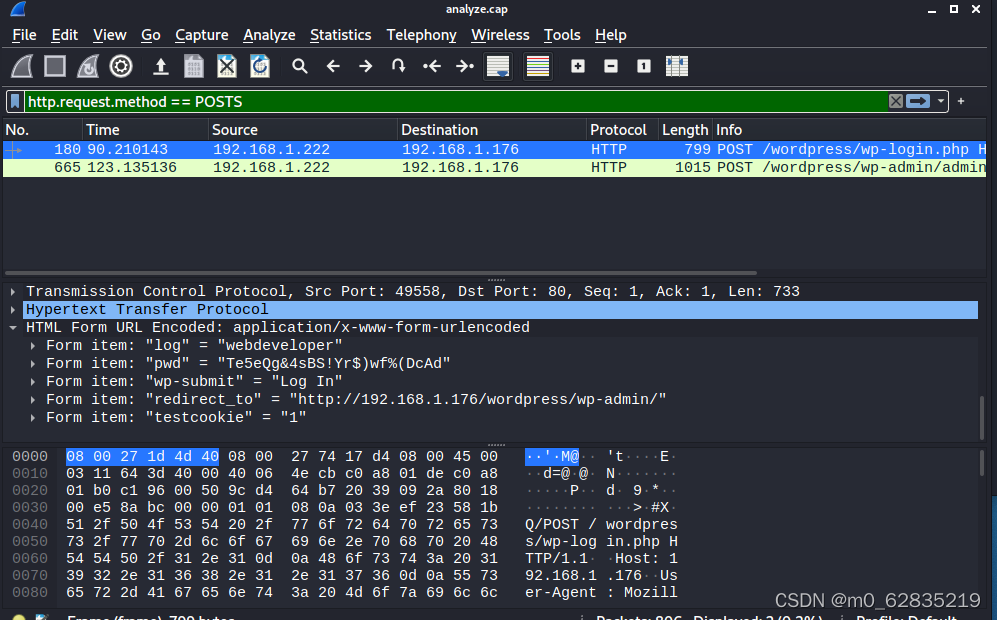Open the Find Packet search tool

(299, 66)
